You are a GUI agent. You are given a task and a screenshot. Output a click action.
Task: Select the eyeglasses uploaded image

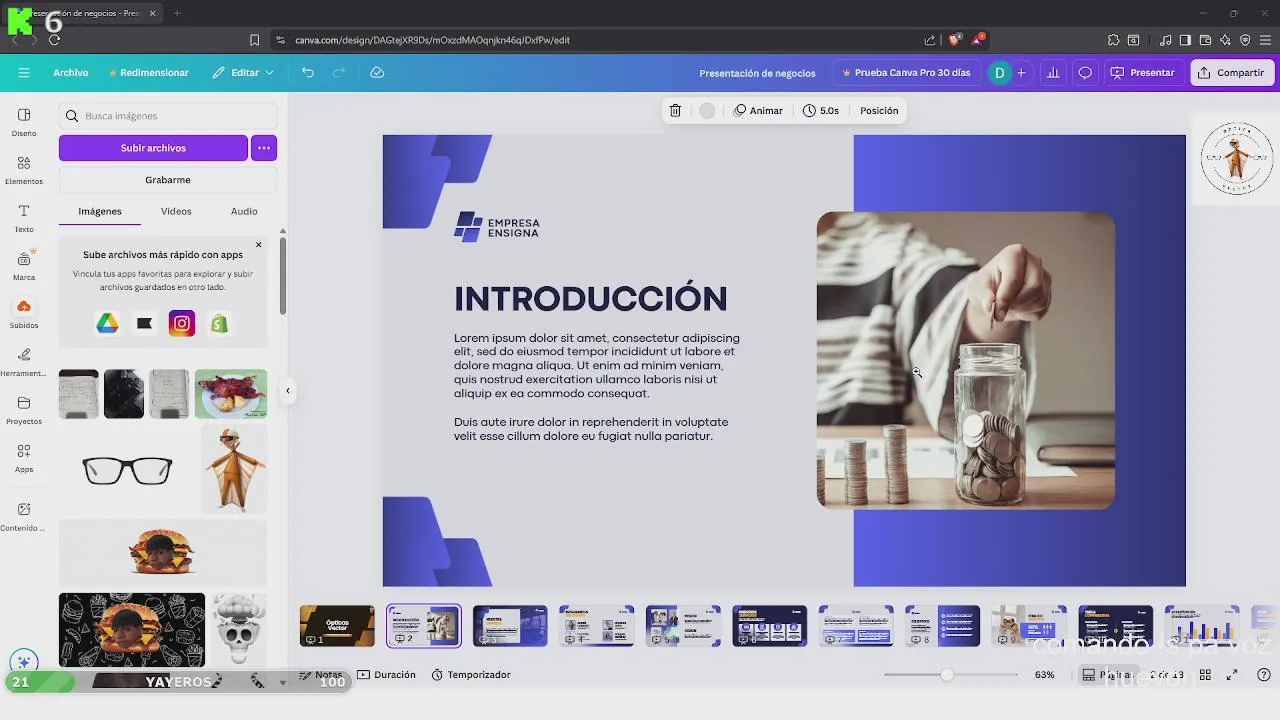click(x=127, y=470)
